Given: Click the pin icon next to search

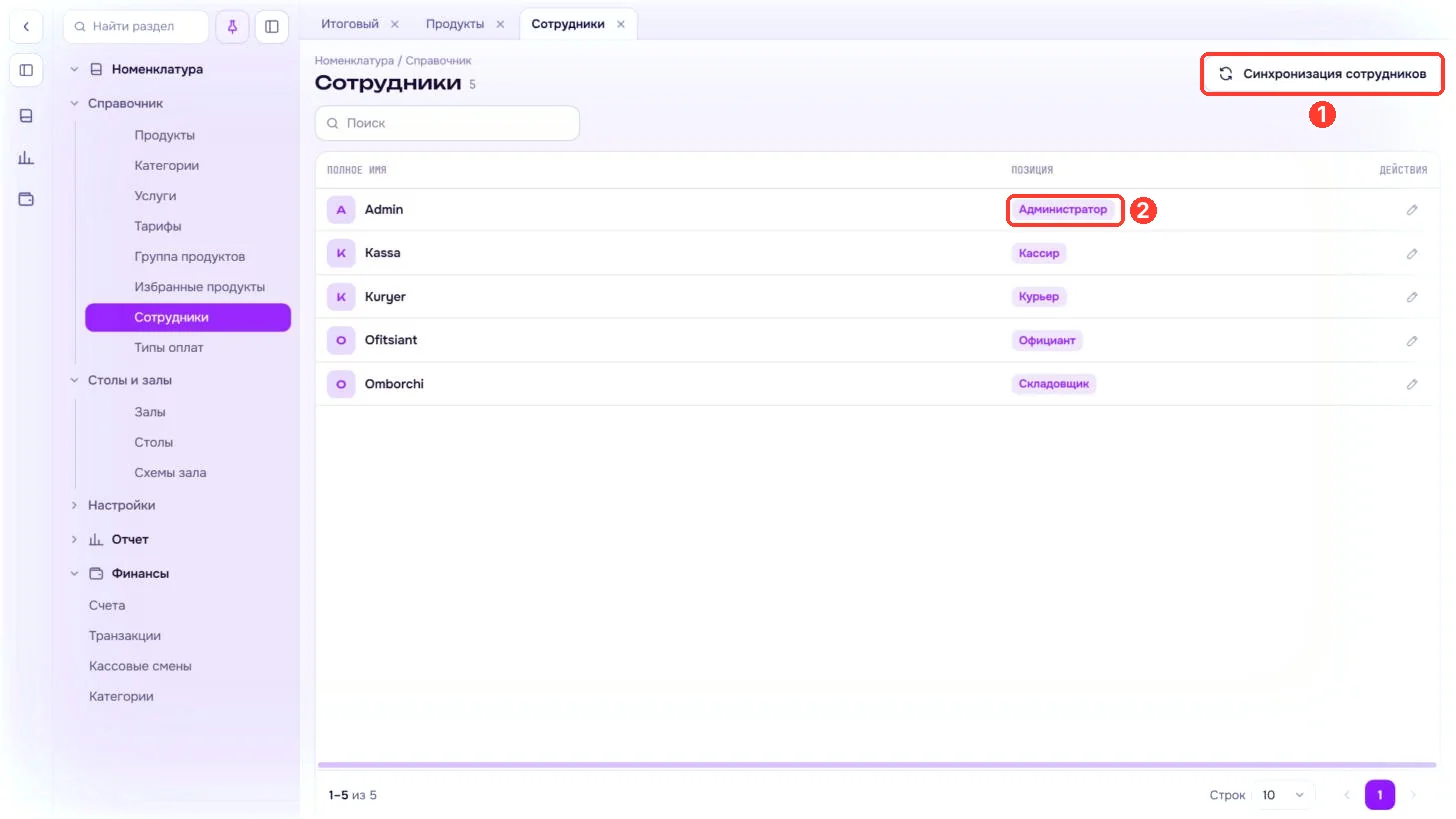Looking at the screenshot, I should point(232,27).
